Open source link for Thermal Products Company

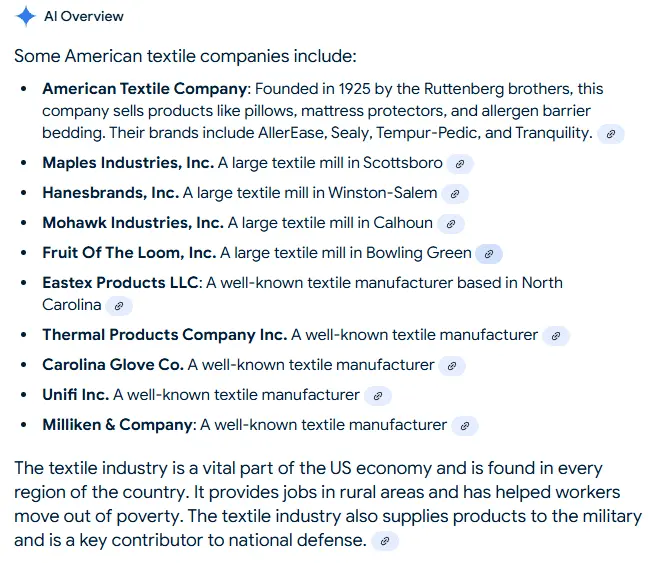pyautogui.click(x=556, y=336)
